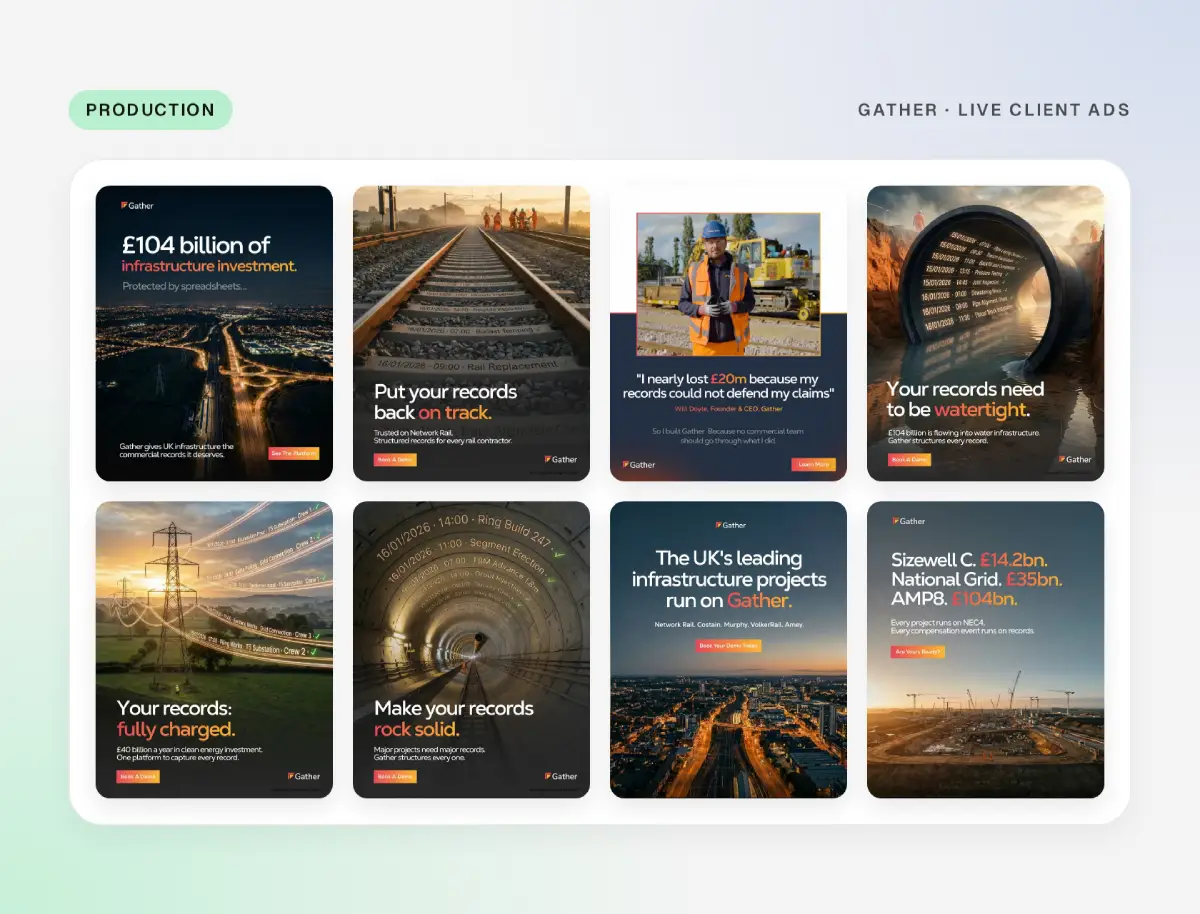Click 'National Grid. £35bn.' line
The width and height of the screenshot is (1200, 914).
tap(976, 579)
